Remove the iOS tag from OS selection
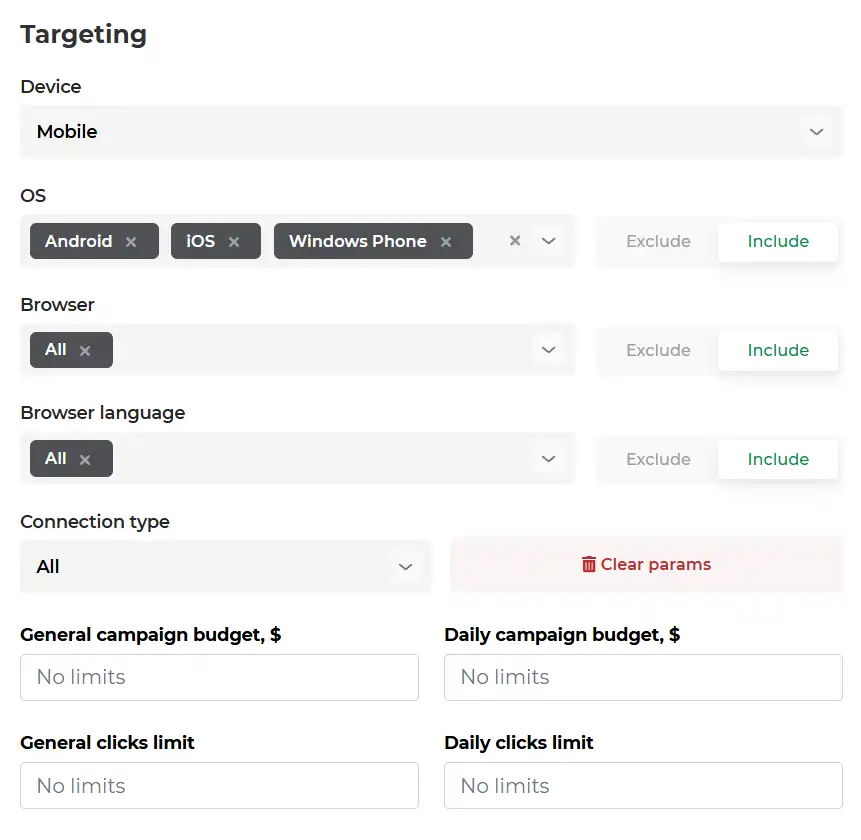The height and width of the screenshot is (840, 861). point(233,241)
